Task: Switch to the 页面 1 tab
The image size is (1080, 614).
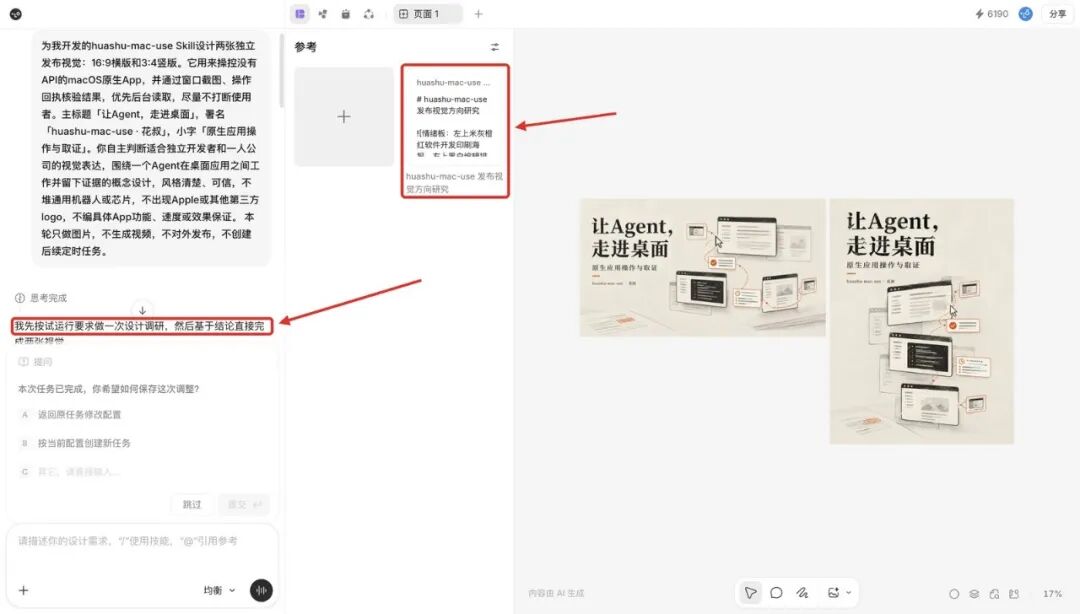Action: (428, 14)
